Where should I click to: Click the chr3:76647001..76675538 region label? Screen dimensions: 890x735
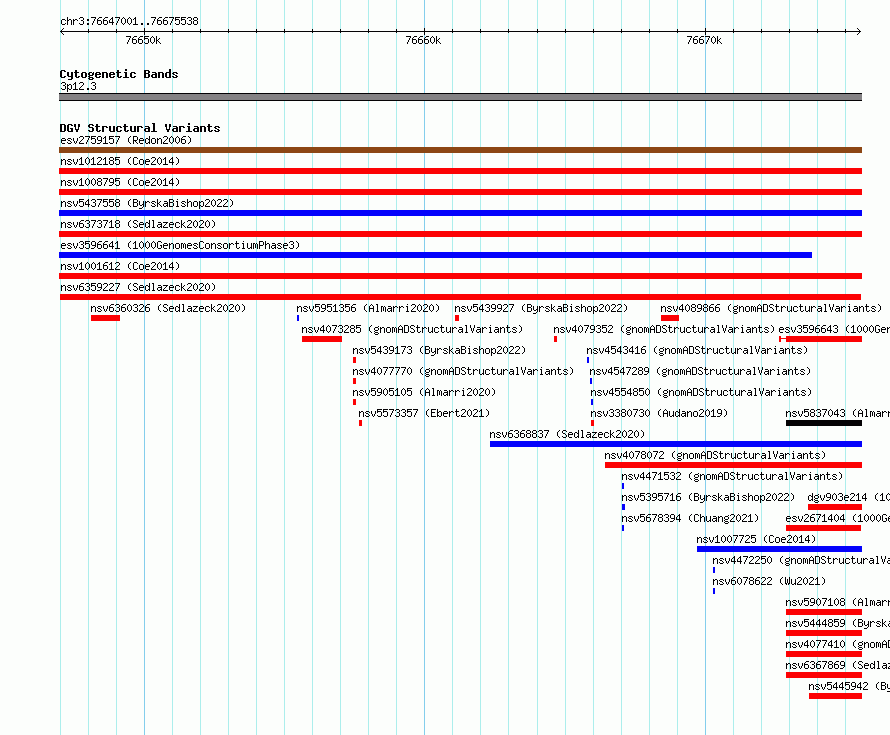[x=129, y=21]
